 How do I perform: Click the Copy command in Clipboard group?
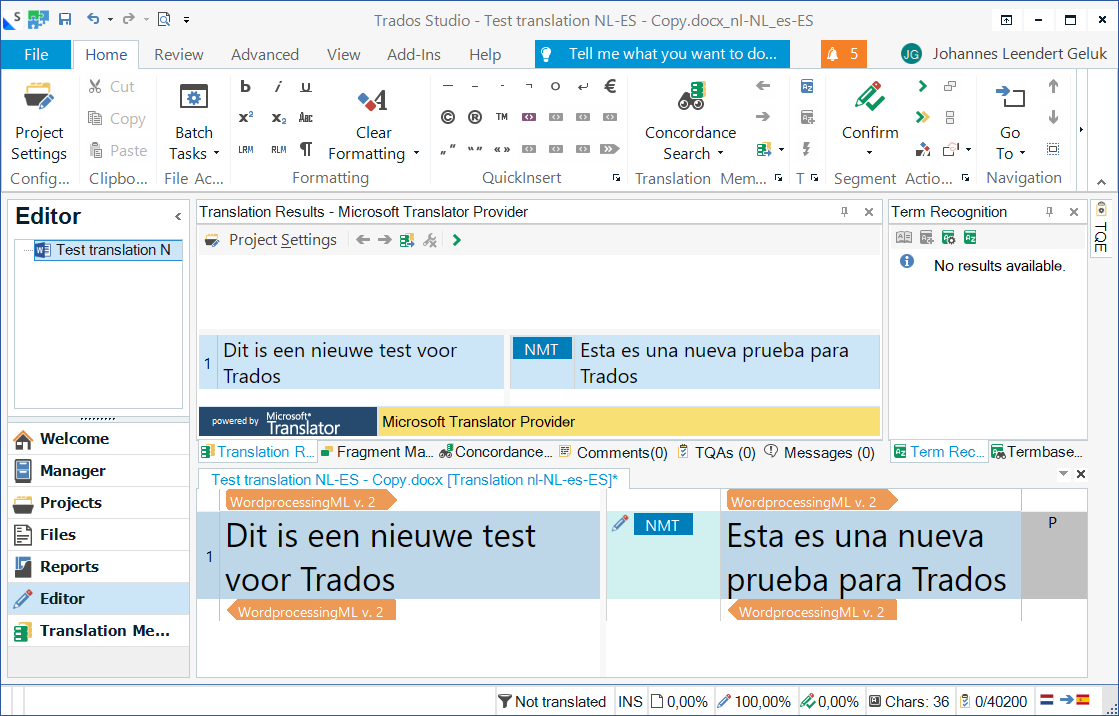tap(117, 119)
